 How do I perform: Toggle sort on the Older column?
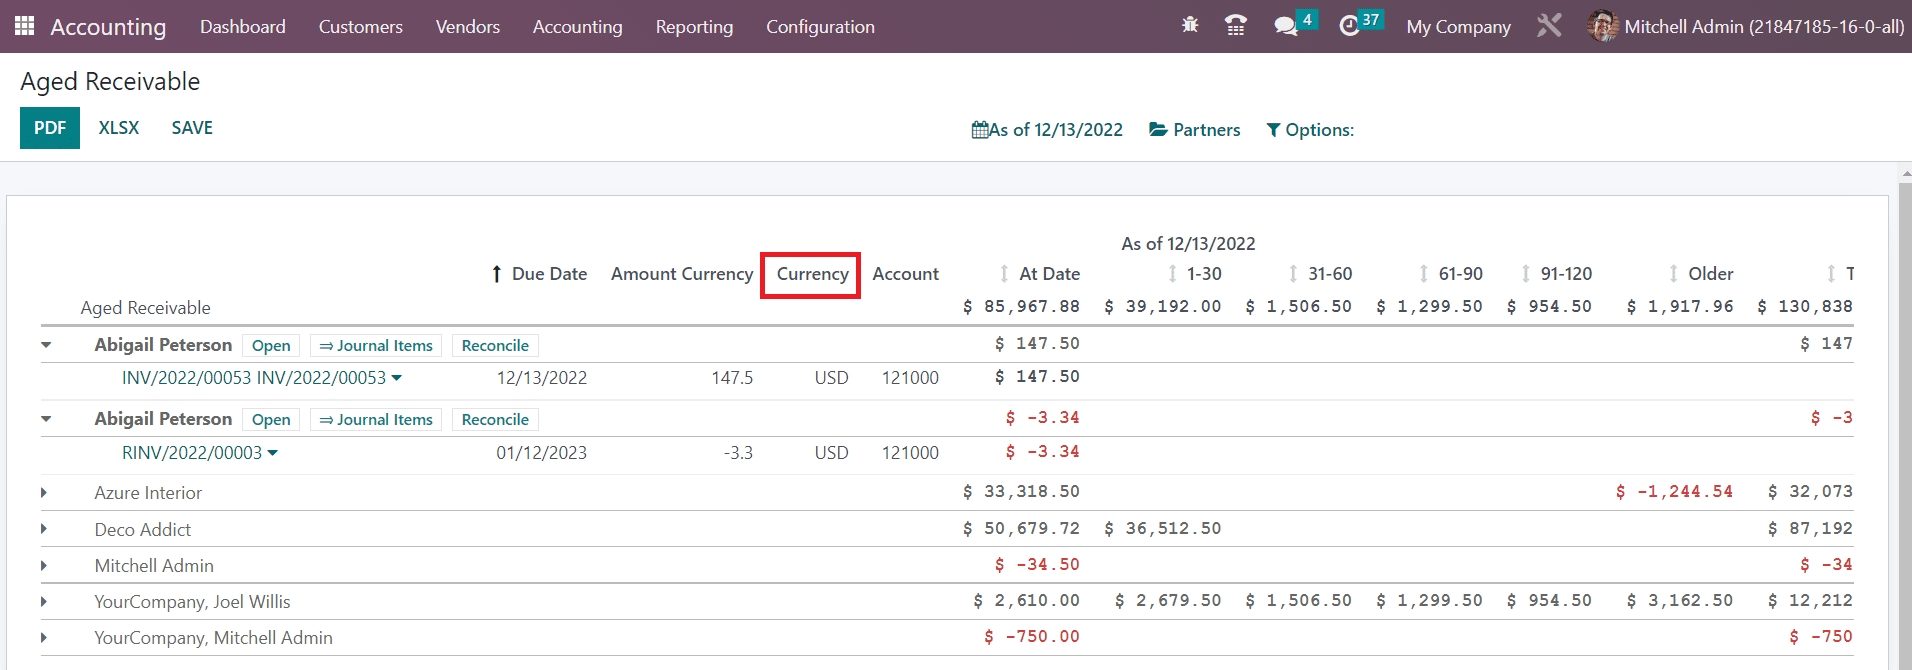click(x=1673, y=274)
